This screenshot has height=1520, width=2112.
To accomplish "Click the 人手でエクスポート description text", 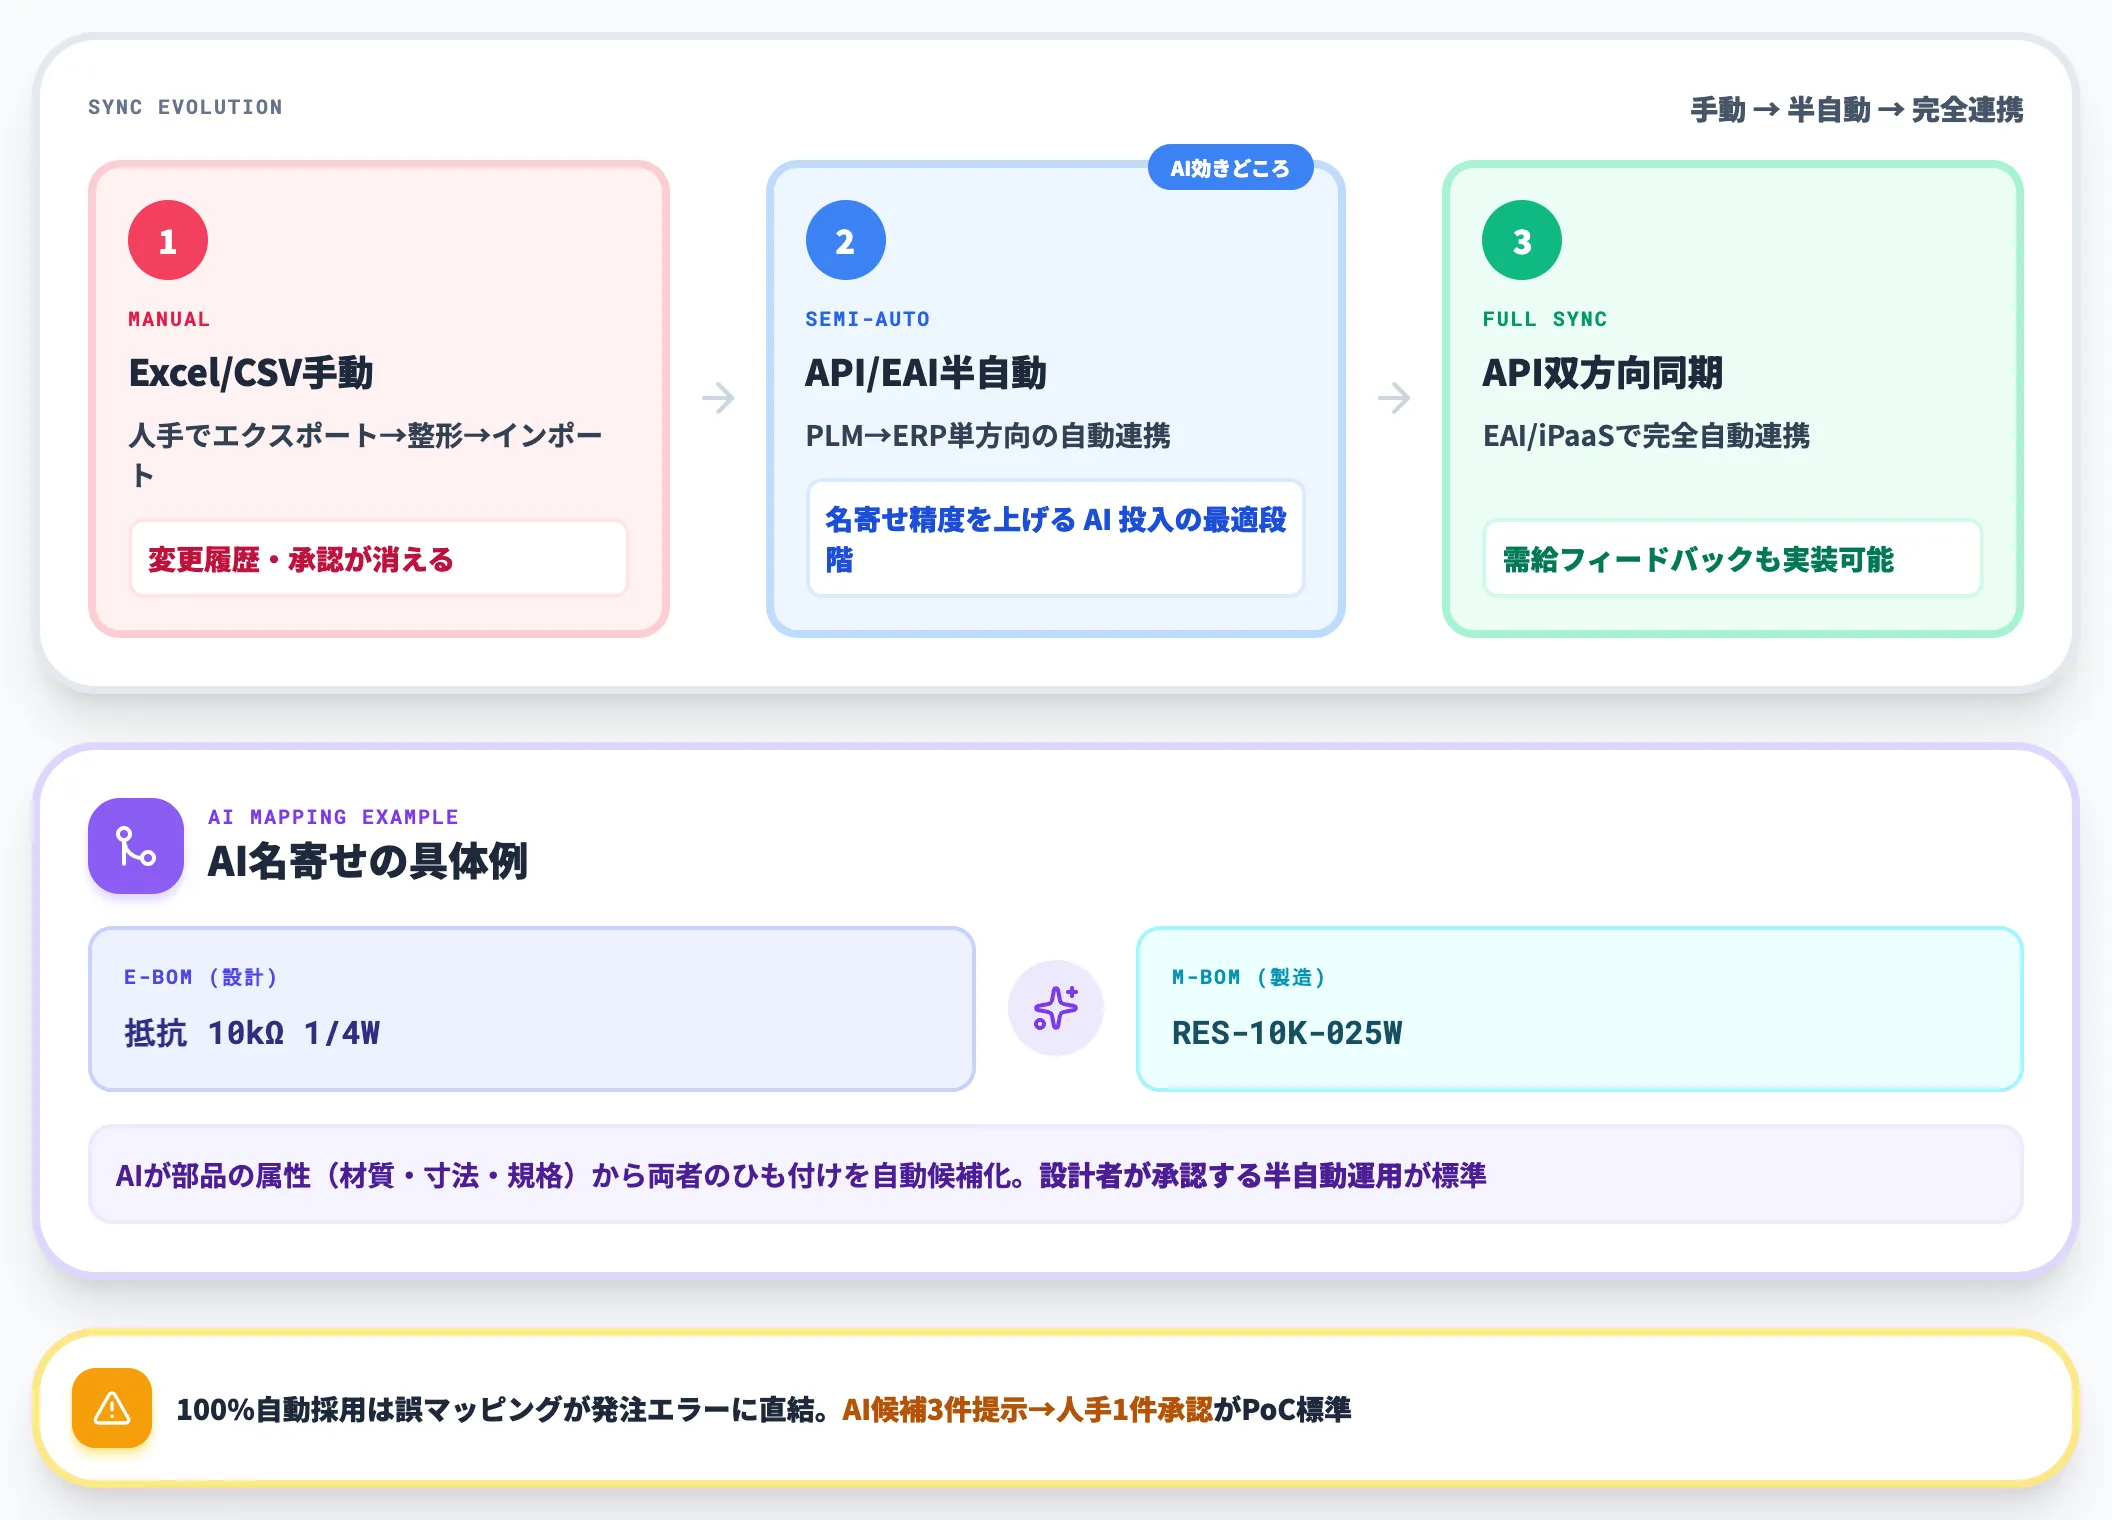I will 366,455.
